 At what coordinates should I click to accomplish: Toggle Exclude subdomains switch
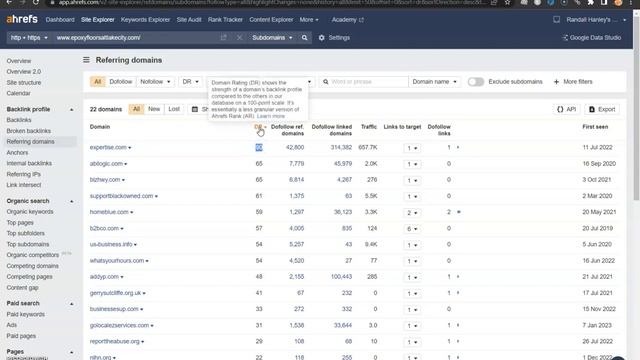(x=476, y=82)
